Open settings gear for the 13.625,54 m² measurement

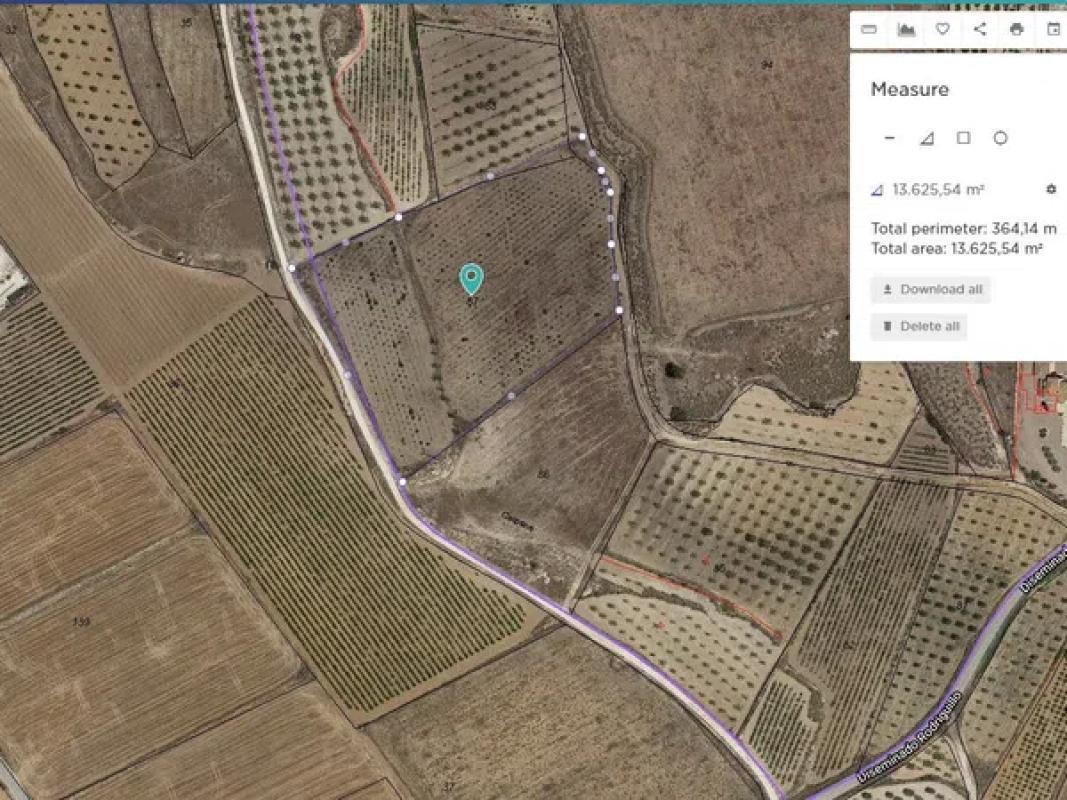(1051, 189)
